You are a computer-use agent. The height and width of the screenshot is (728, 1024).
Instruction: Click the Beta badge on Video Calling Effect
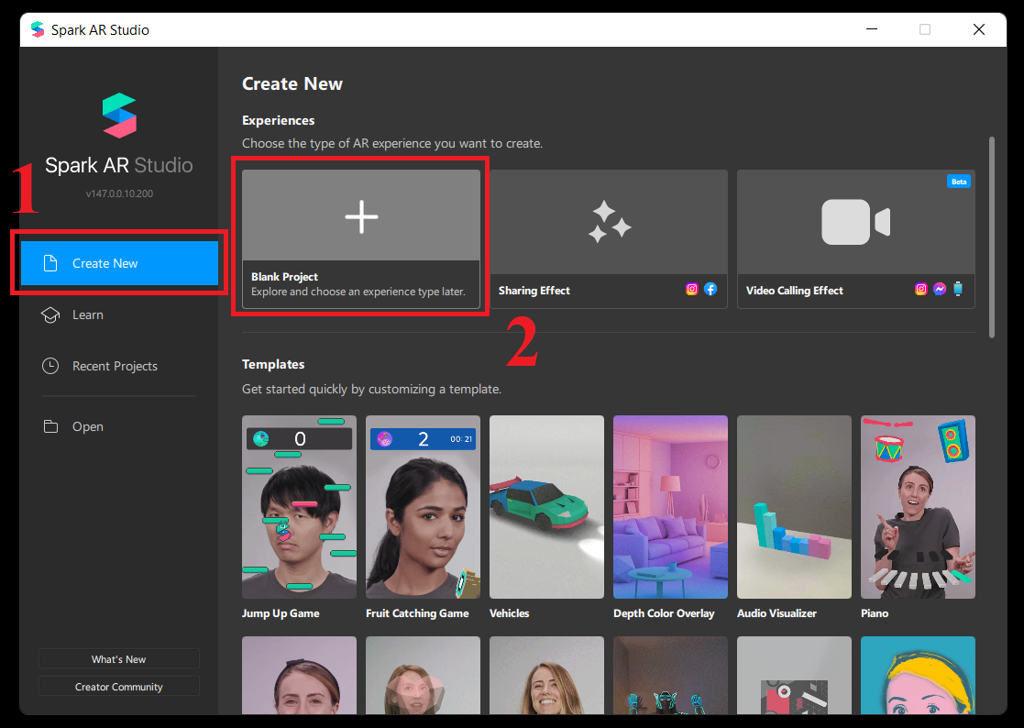point(959,182)
